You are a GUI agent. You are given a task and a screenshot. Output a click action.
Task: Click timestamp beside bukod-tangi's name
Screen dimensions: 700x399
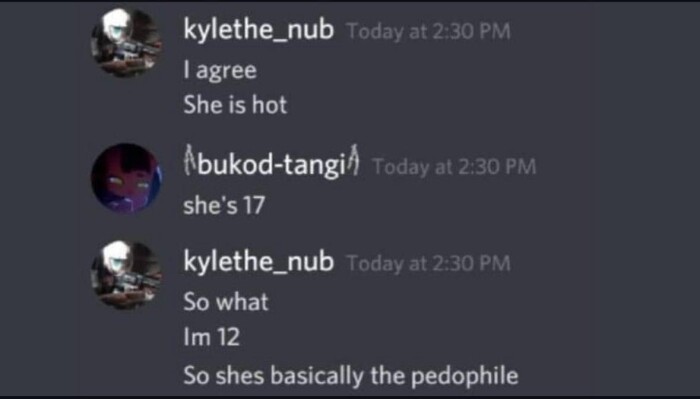tap(454, 166)
